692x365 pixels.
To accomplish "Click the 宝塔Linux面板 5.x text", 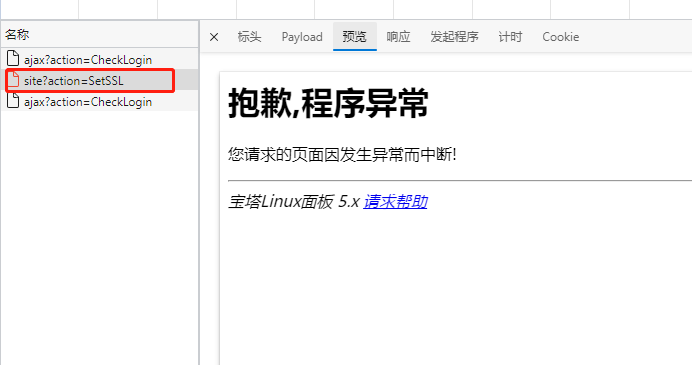I will coord(293,202).
